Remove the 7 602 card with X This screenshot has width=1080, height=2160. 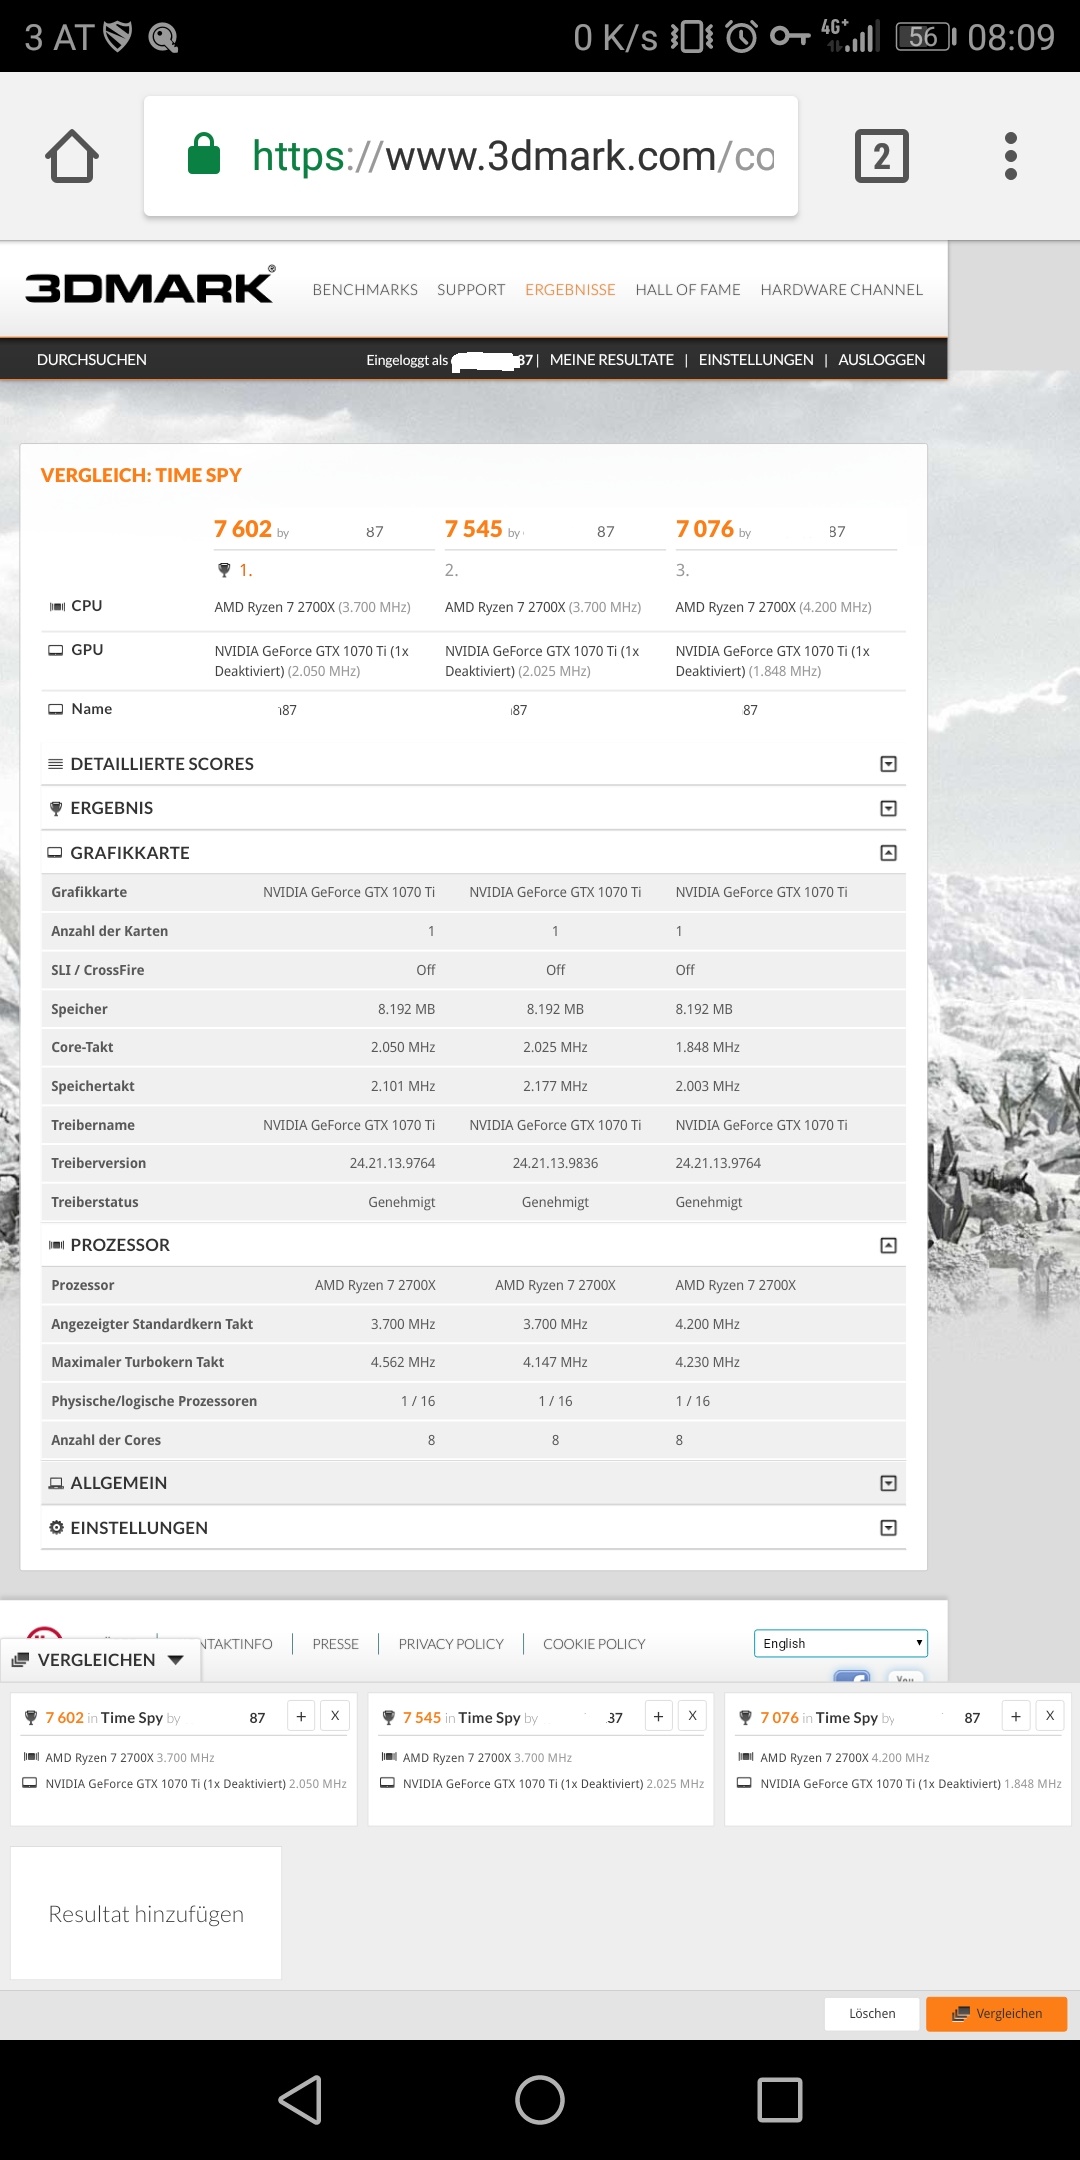[x=335, y=1716]
